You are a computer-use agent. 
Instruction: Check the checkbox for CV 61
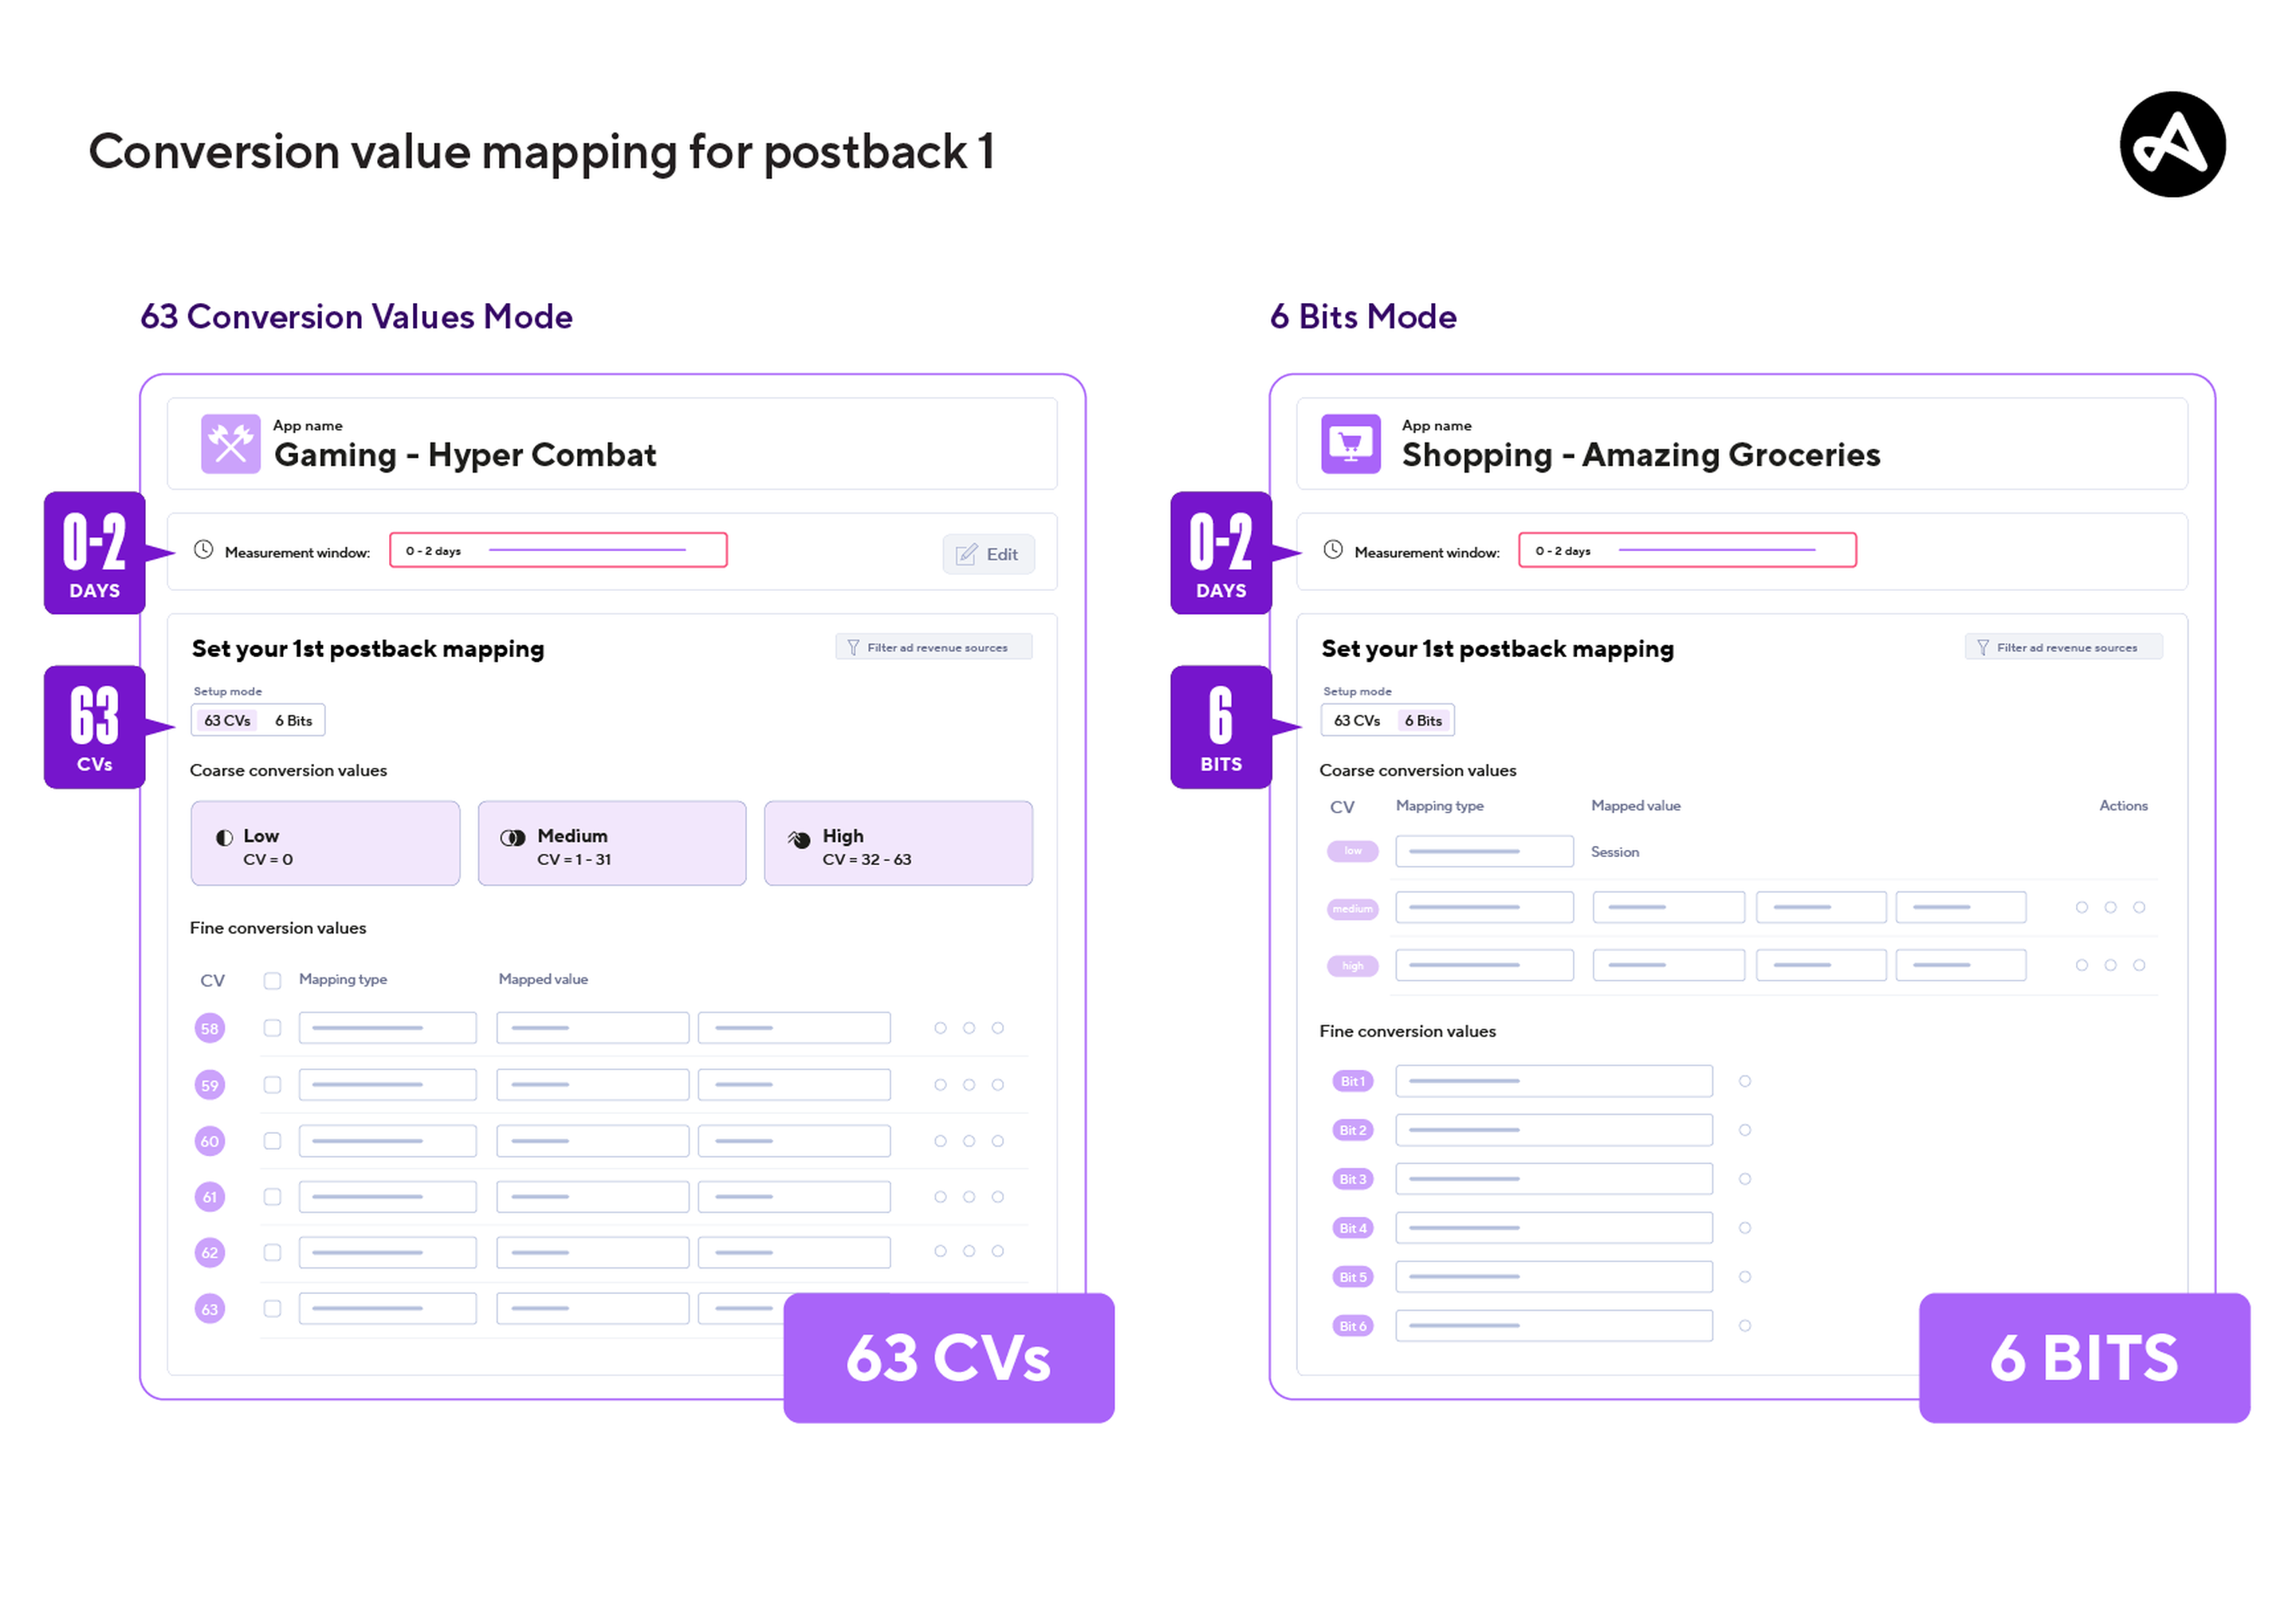[x=272, y=1197]
